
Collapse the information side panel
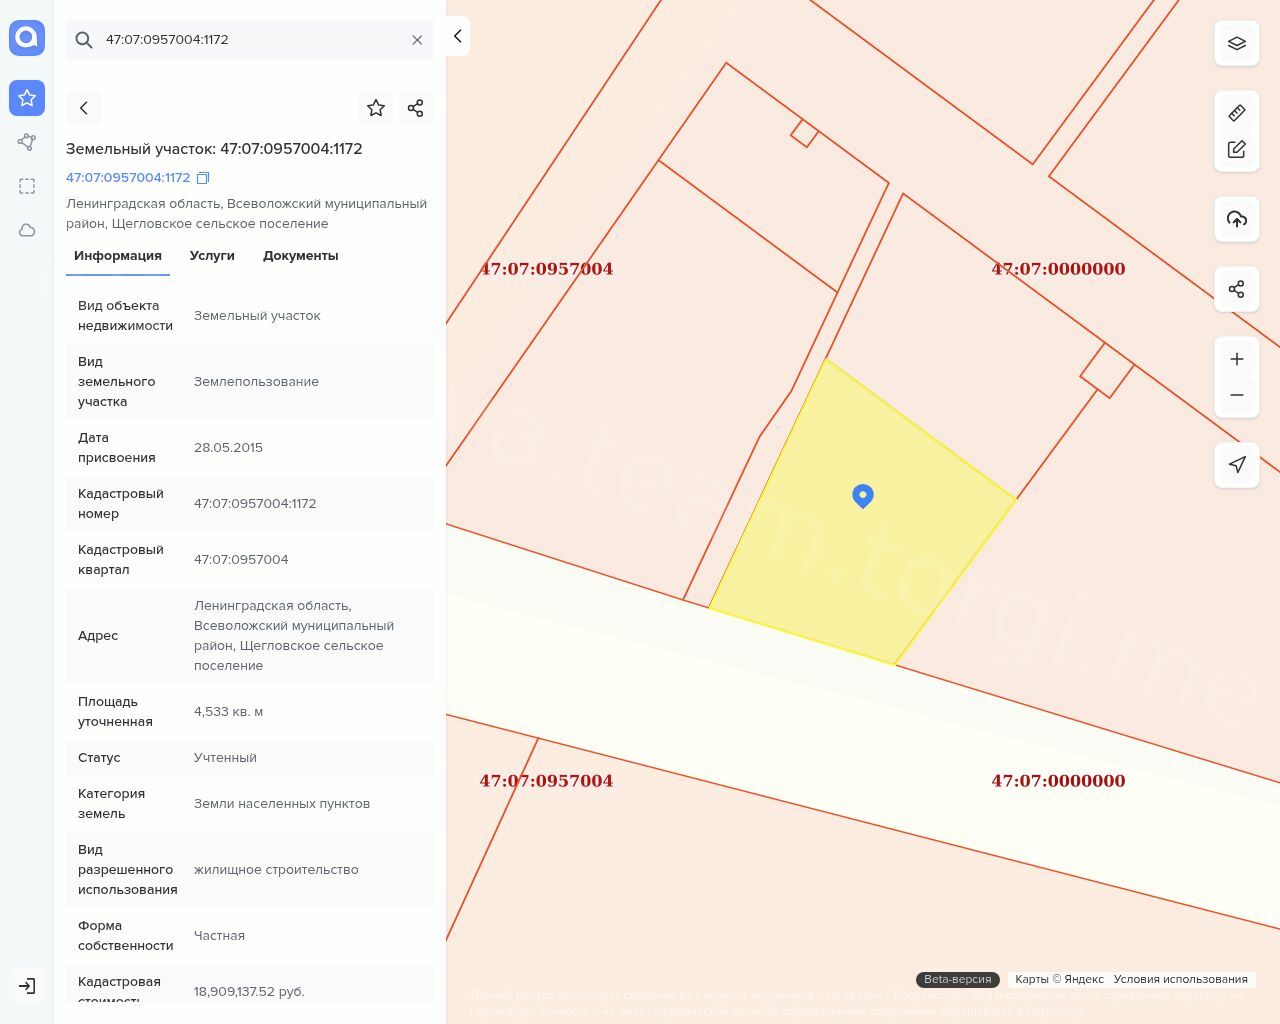457,36
